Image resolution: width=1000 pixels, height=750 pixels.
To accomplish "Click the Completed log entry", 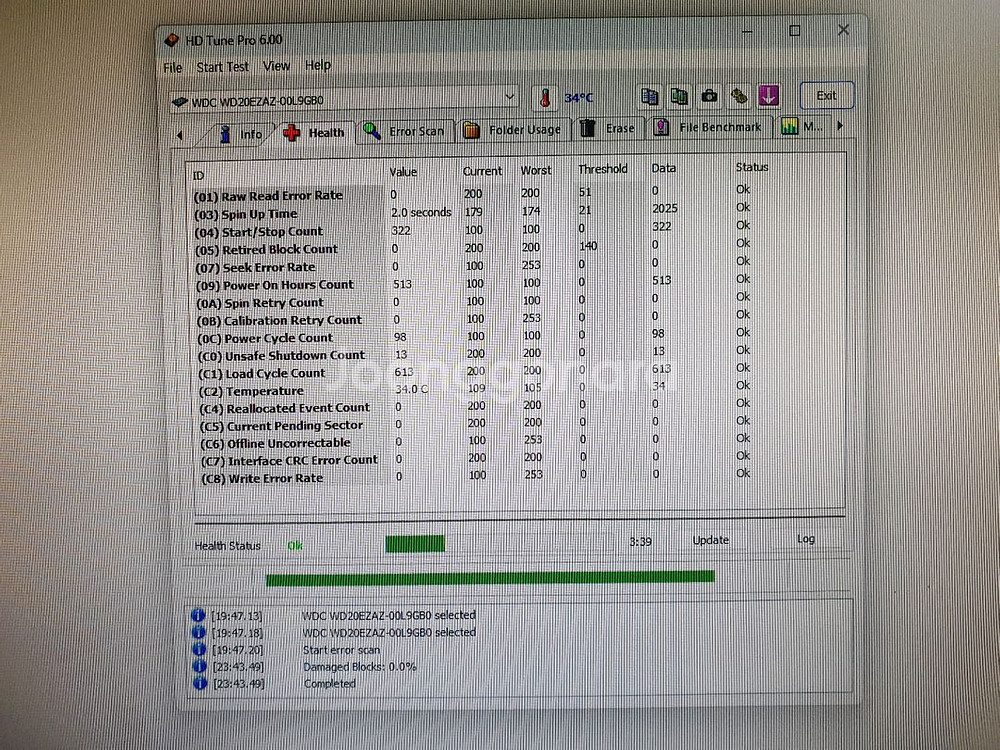I will click(x=330, y=683).
